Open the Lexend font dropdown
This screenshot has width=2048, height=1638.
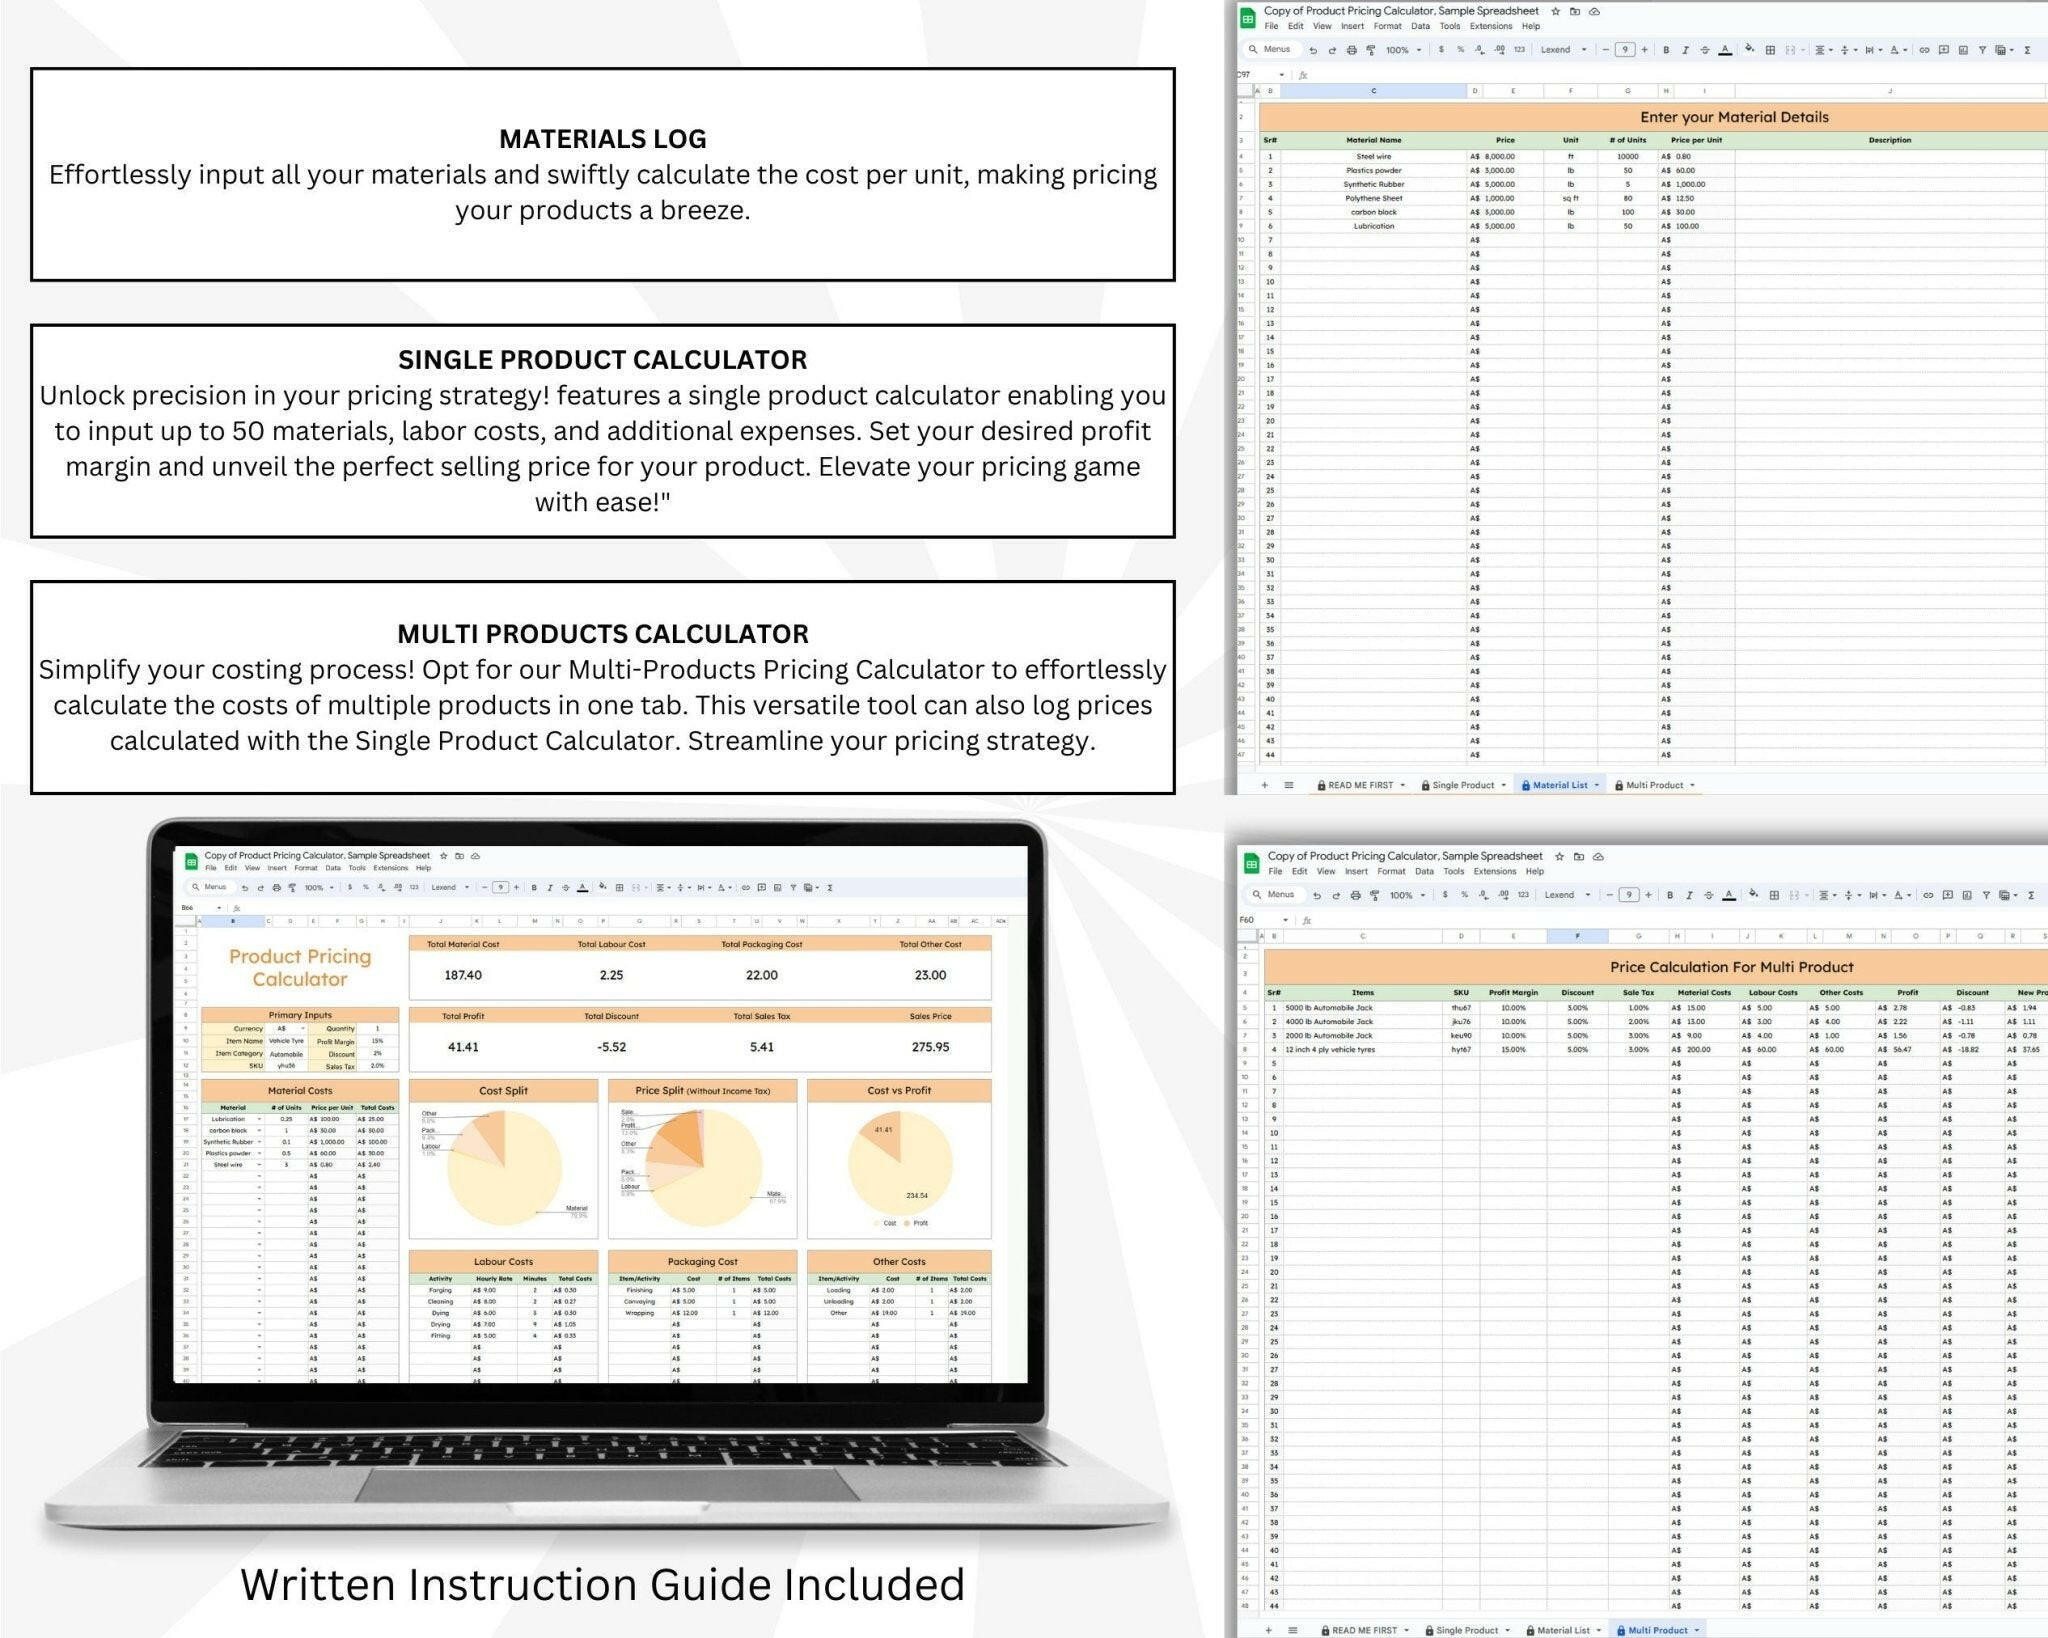pyautogui.click(x=1563, y=50)
